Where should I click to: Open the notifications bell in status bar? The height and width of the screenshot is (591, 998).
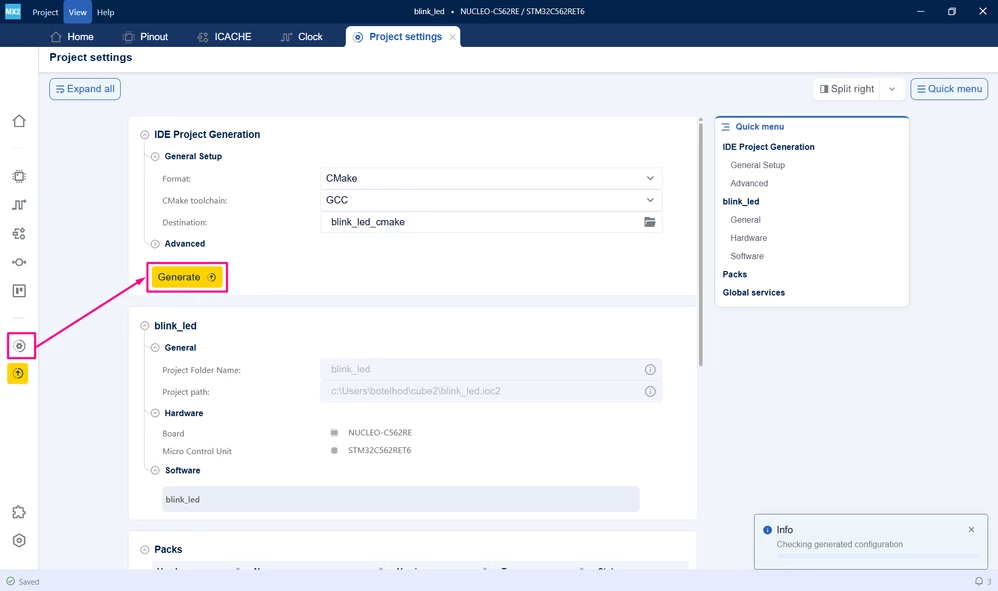(979, 581)
